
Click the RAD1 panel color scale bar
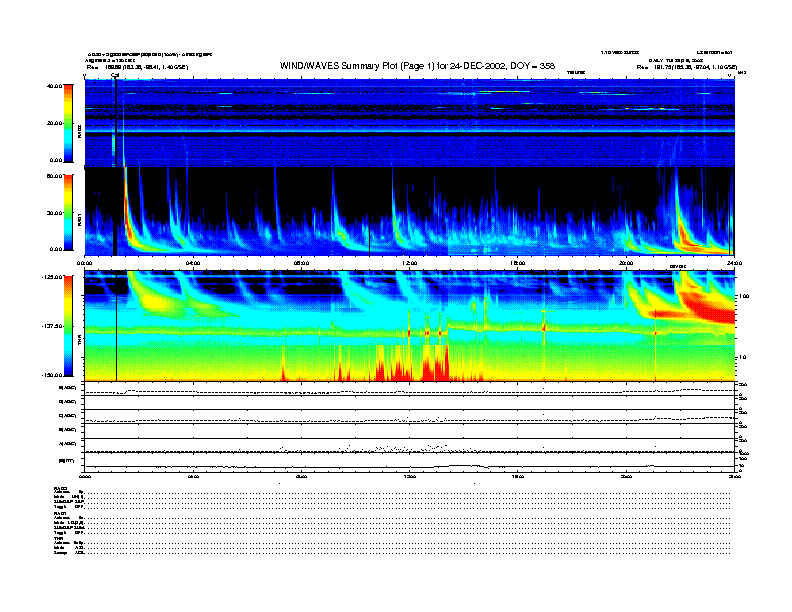68,213
